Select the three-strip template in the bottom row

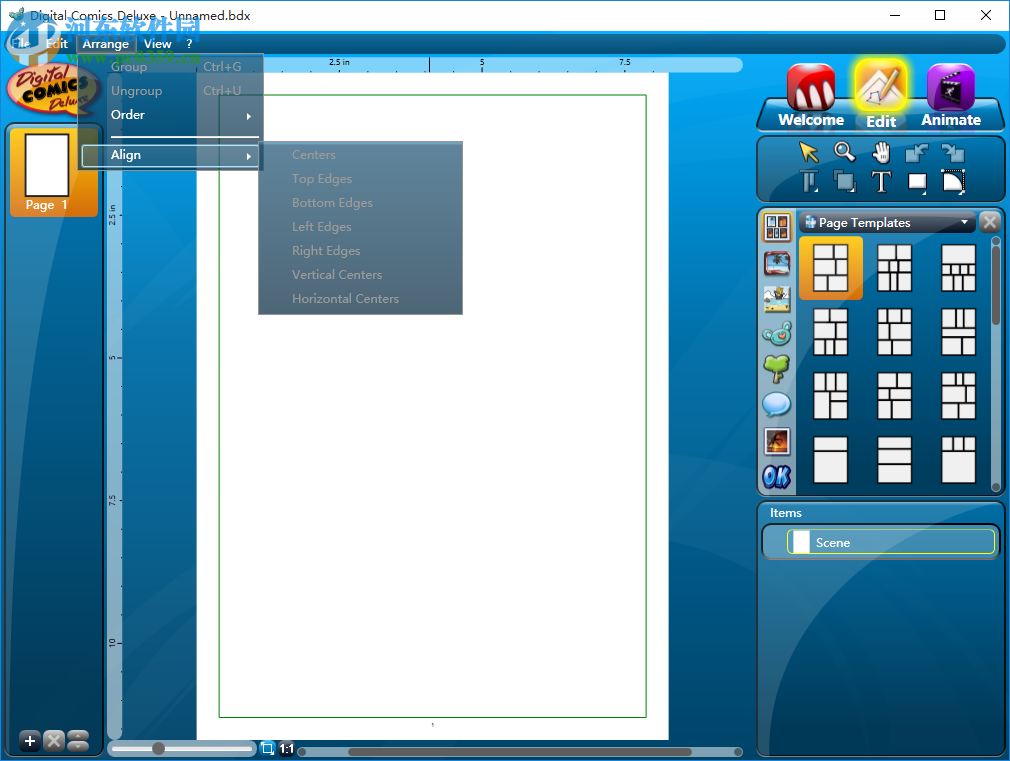[x=895, y=459]
